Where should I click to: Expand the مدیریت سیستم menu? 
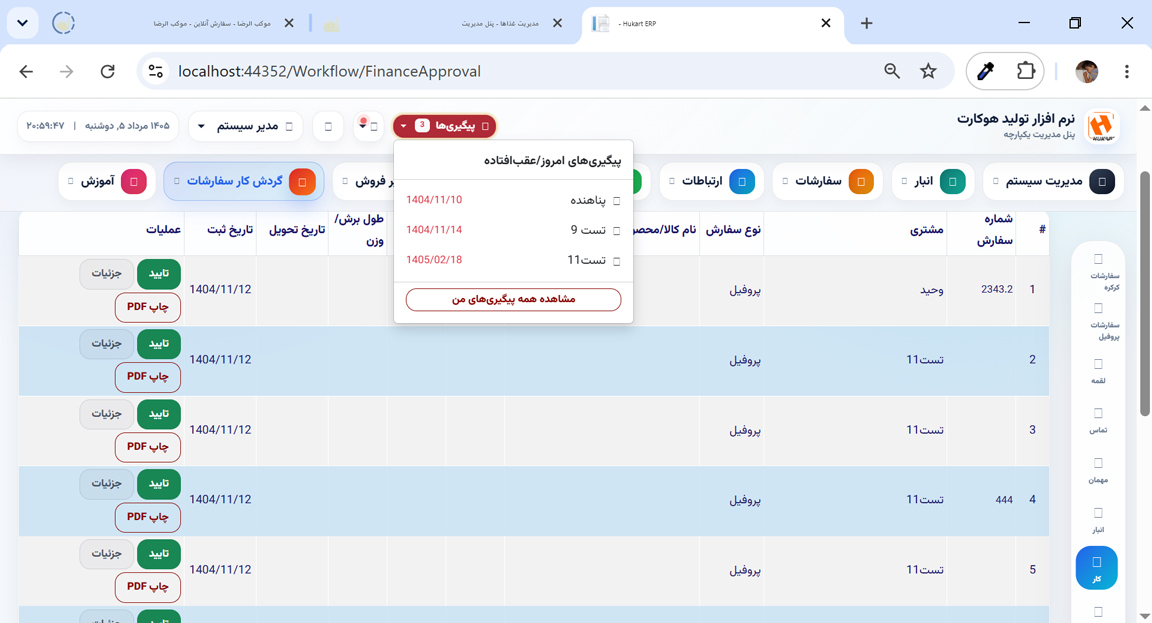tap(1053, 181)
